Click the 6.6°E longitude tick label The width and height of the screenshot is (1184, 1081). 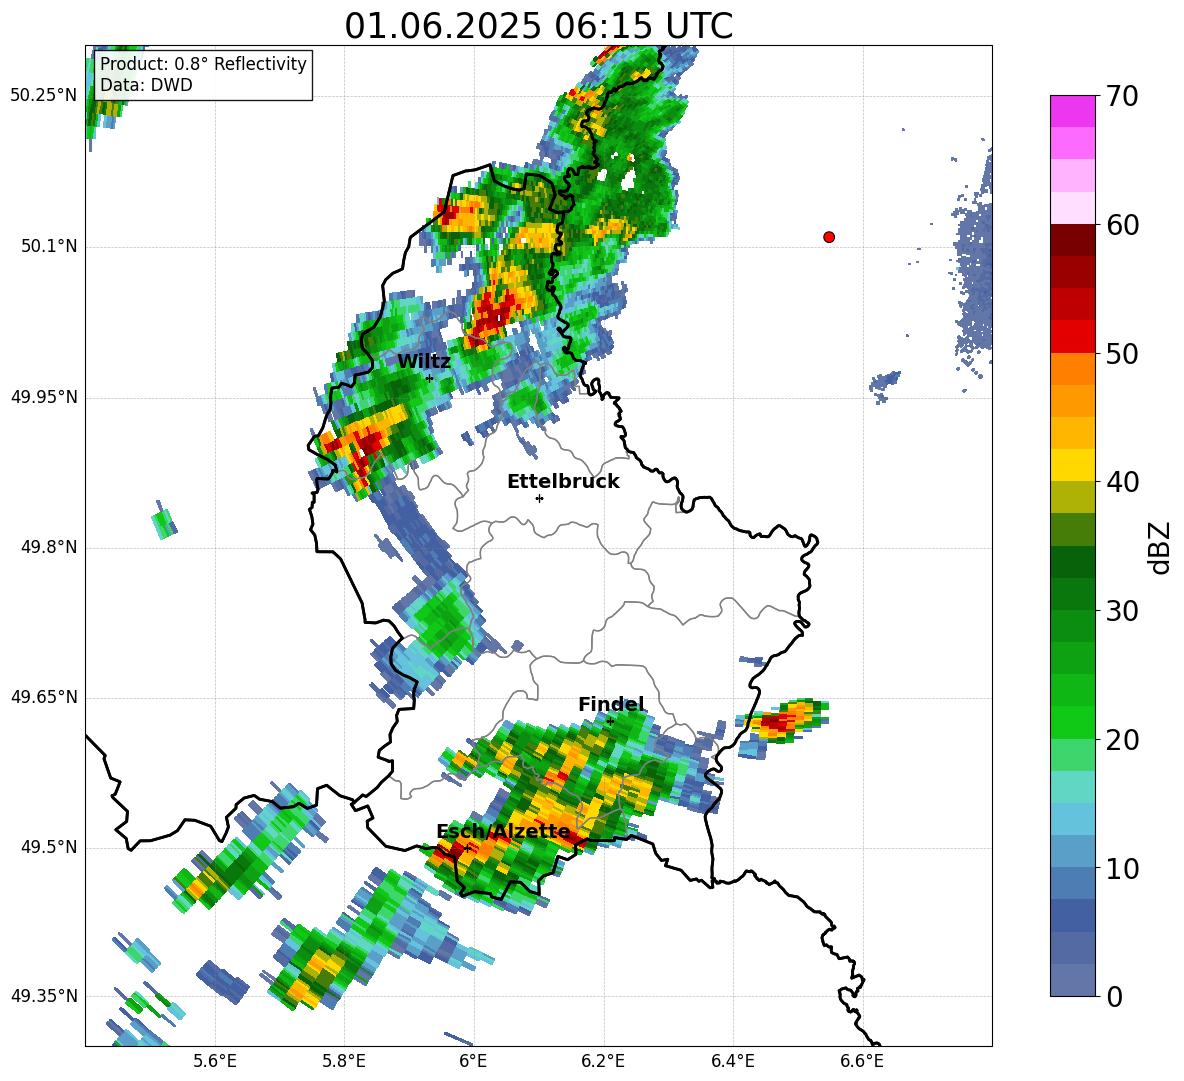click(862, 1062)
